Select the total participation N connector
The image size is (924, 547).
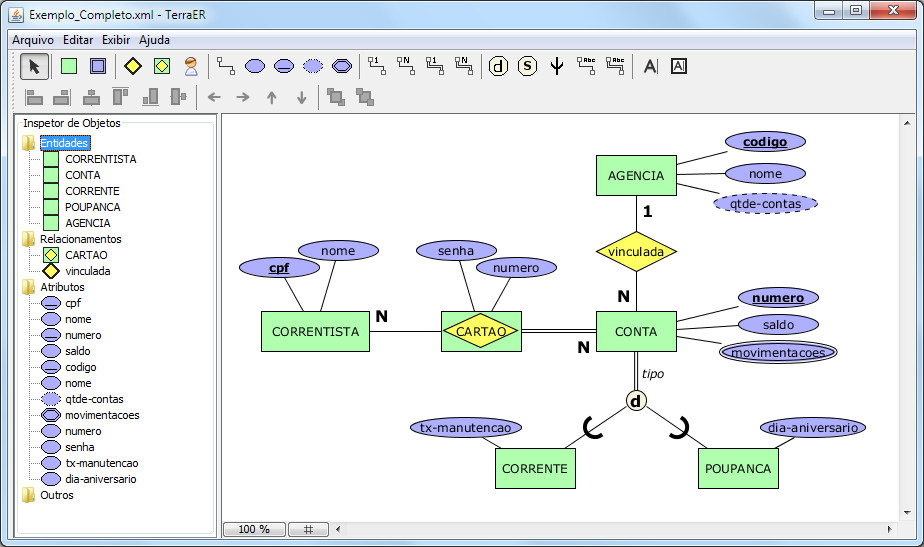tap(464, 66)
